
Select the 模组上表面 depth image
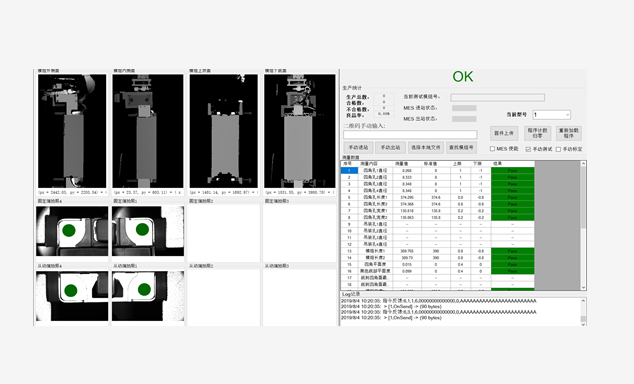point(224,131)
